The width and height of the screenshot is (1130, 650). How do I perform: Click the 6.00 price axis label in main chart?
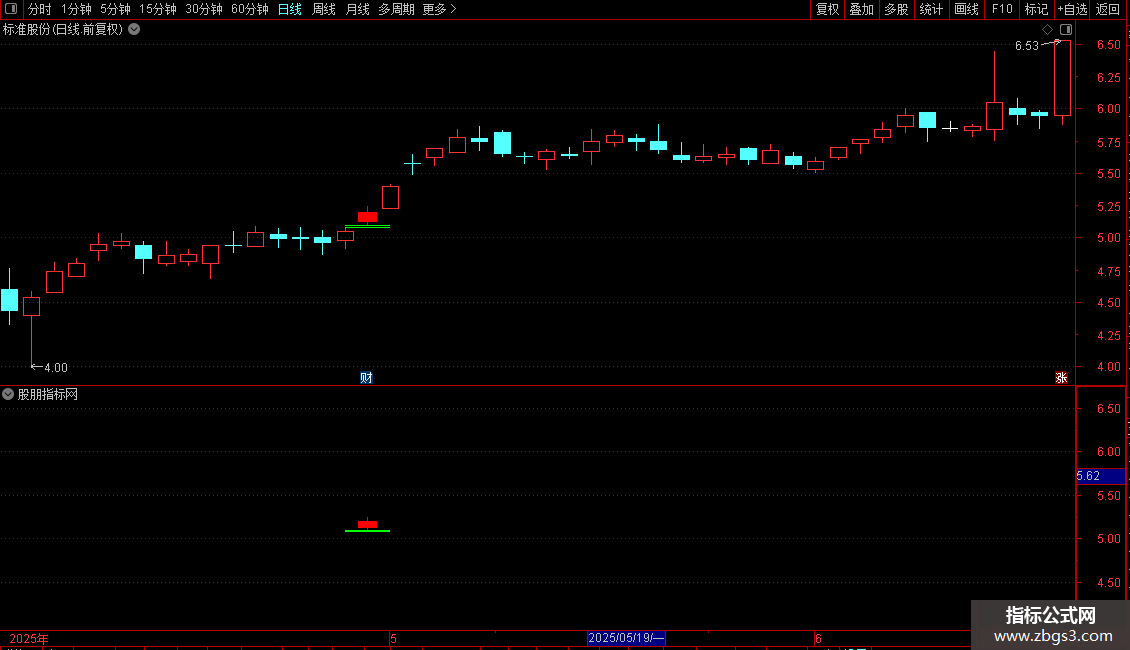[1108, 109]
